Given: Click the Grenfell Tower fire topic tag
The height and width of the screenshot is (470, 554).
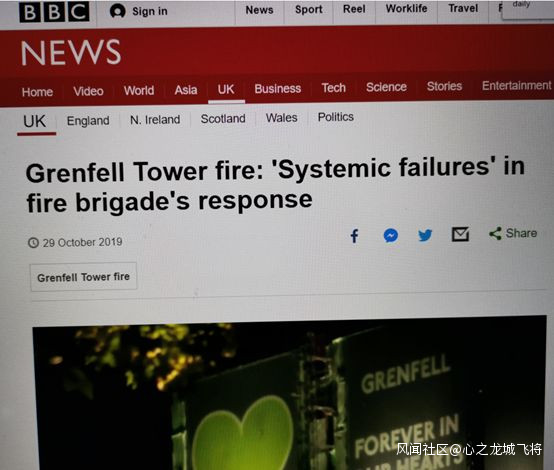Looking at the screenshot, I should click(x=83, y=277).
